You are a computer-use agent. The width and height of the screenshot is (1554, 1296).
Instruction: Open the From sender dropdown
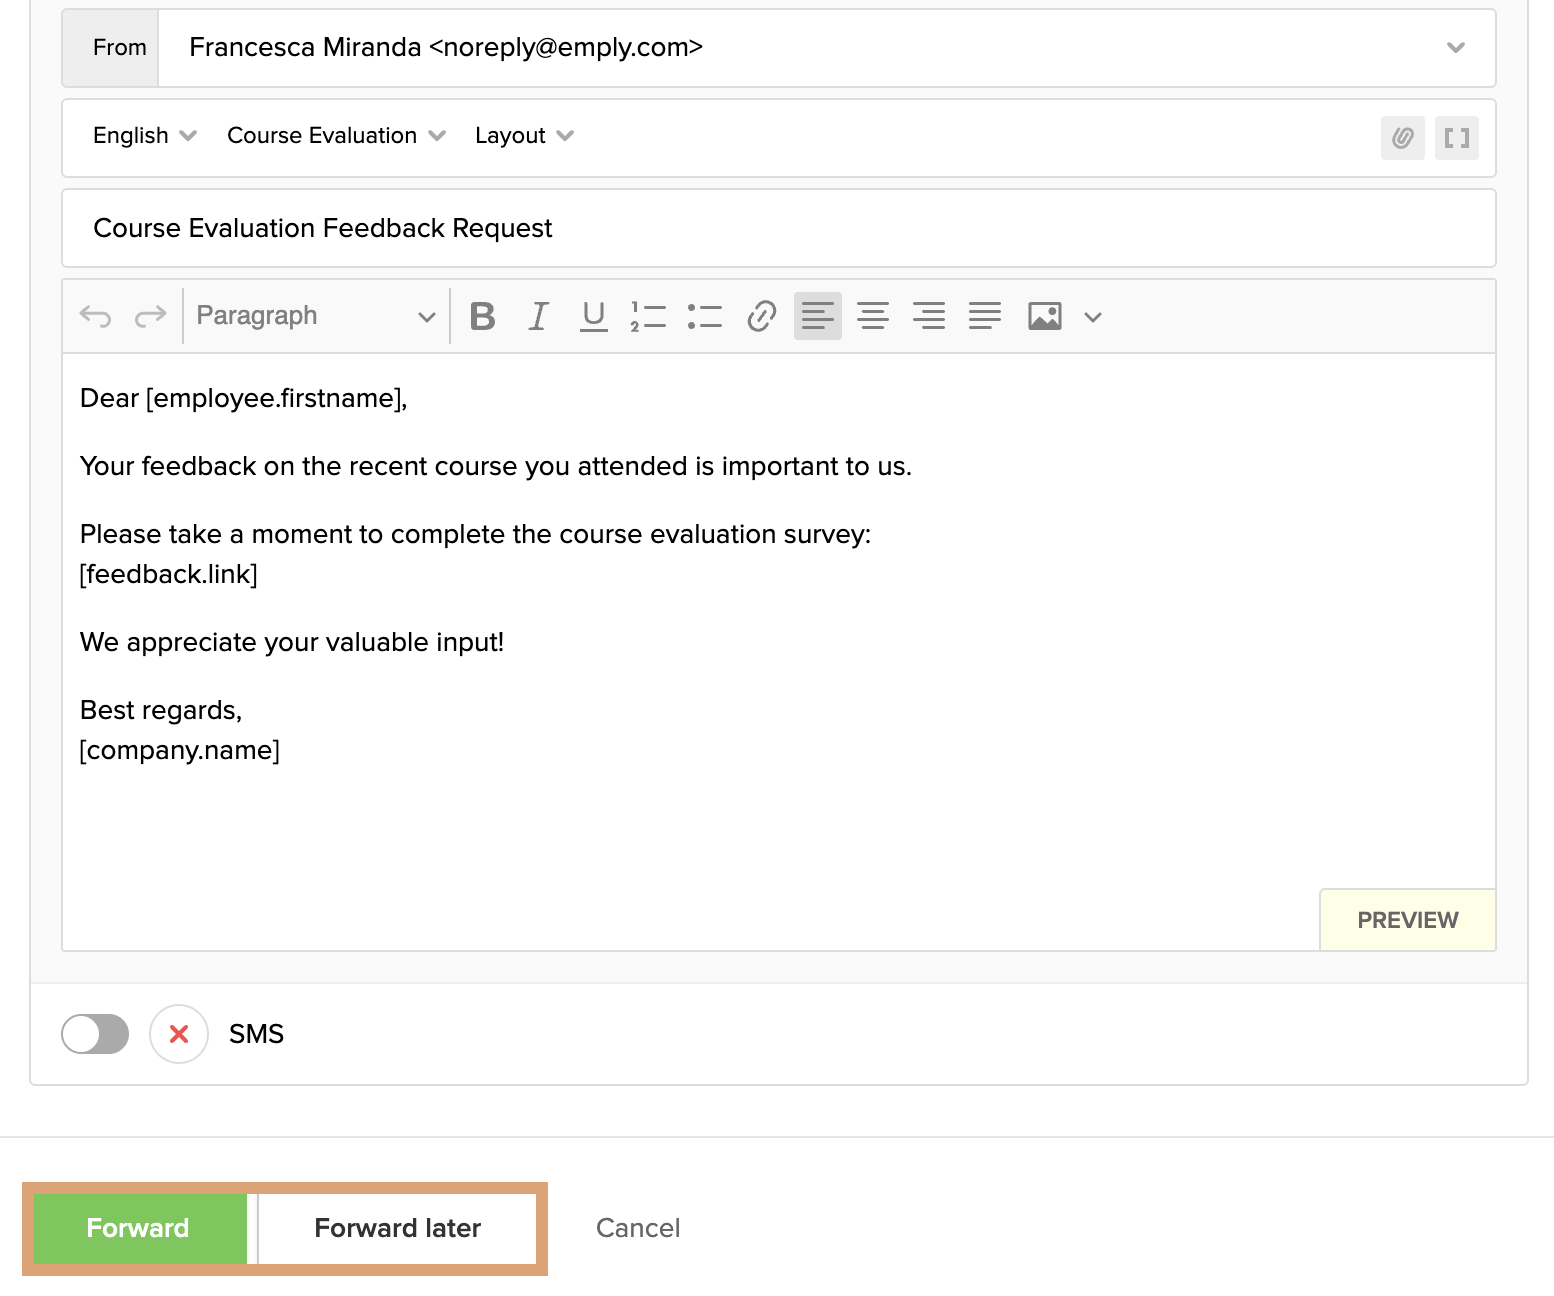coord(1455,48)
